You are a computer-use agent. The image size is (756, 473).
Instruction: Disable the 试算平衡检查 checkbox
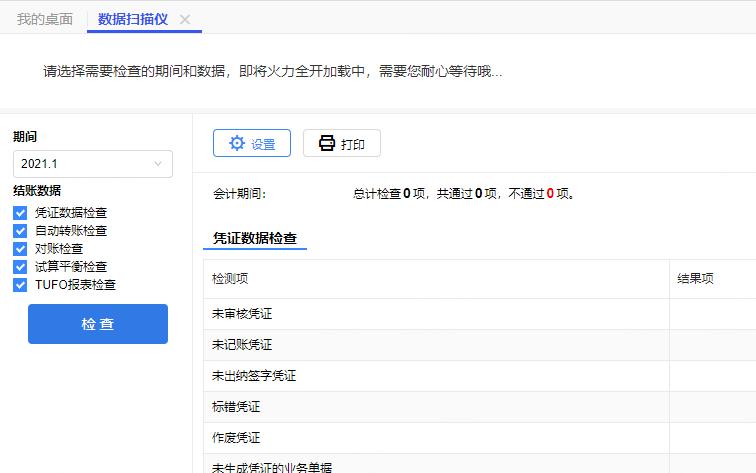point(20,266)
